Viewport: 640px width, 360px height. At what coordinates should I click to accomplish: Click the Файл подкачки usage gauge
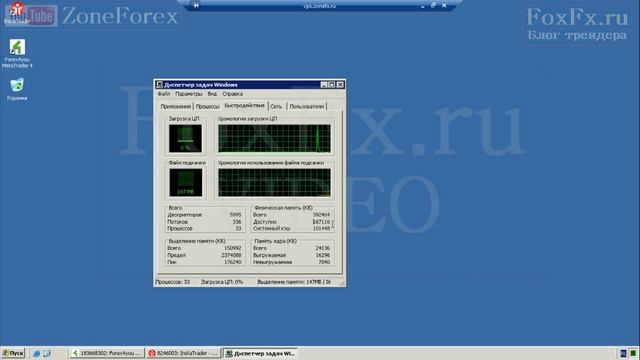click(x=185, y=182)
